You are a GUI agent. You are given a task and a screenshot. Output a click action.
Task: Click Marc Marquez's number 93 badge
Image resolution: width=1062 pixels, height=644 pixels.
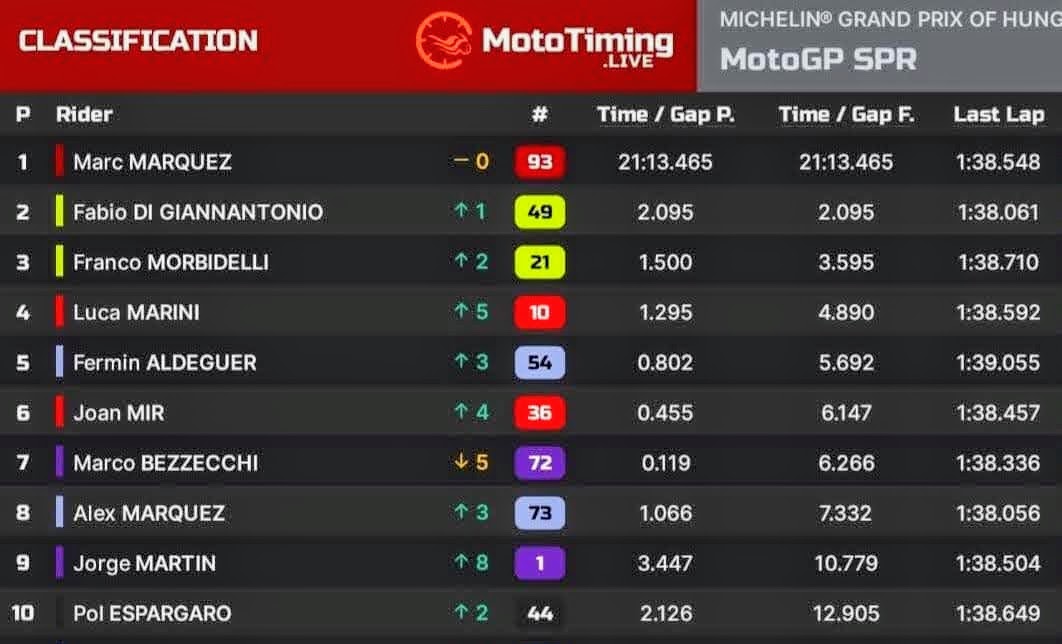(x=540, y=162)
